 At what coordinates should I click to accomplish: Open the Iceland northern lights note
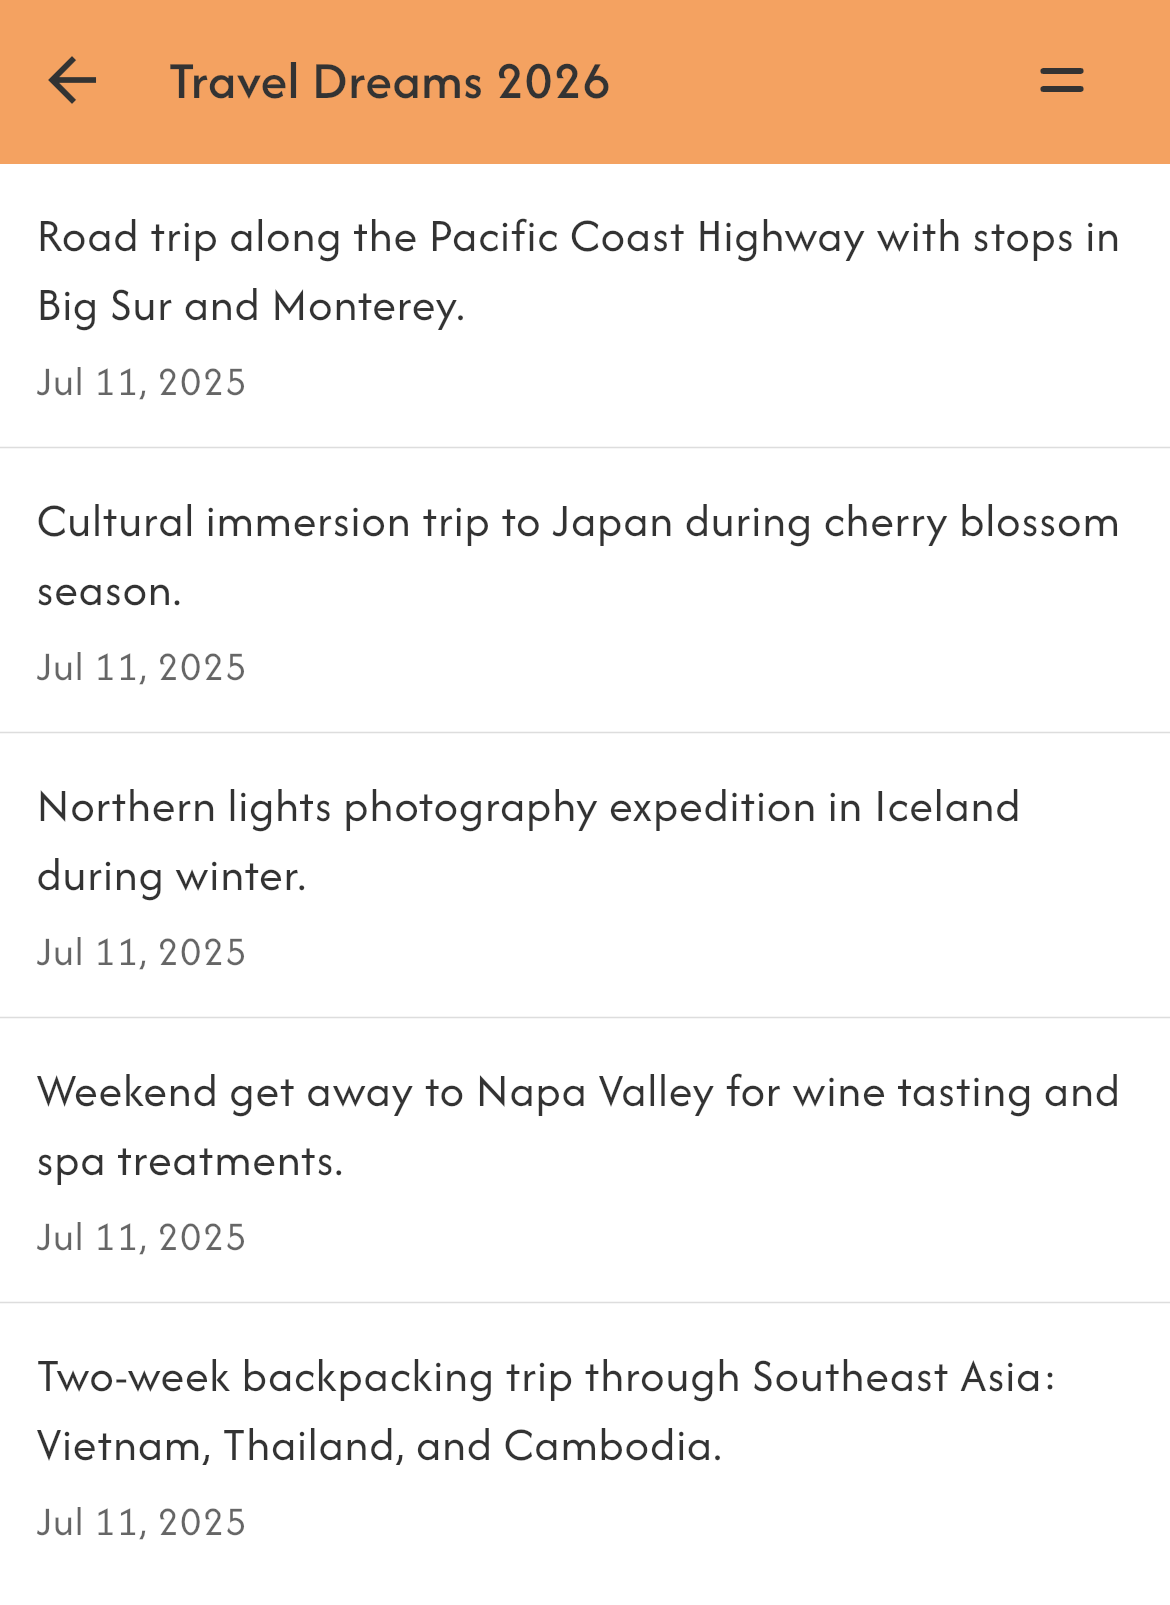point(585,876)
